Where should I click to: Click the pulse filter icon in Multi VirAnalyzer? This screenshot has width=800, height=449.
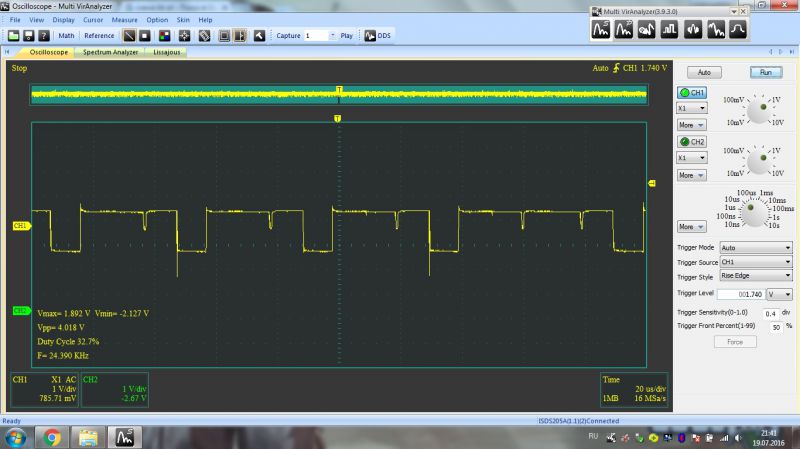tap(738, 30)
